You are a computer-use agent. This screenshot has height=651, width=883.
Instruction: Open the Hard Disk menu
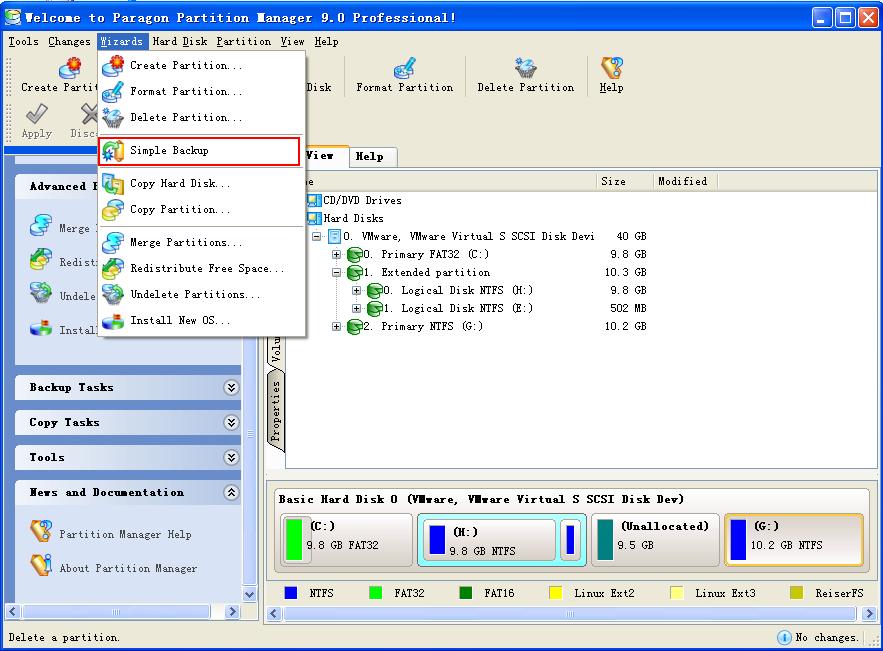coord(180,42)
